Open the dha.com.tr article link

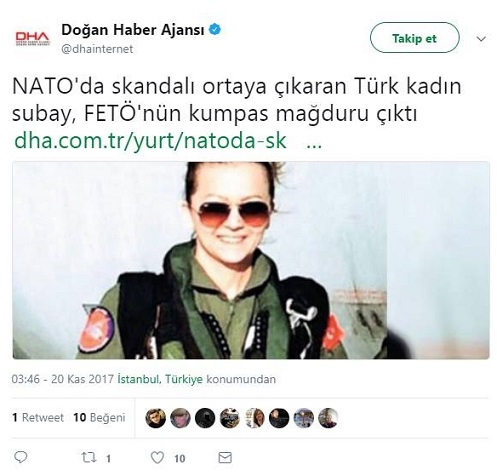[x=150, y=141]
